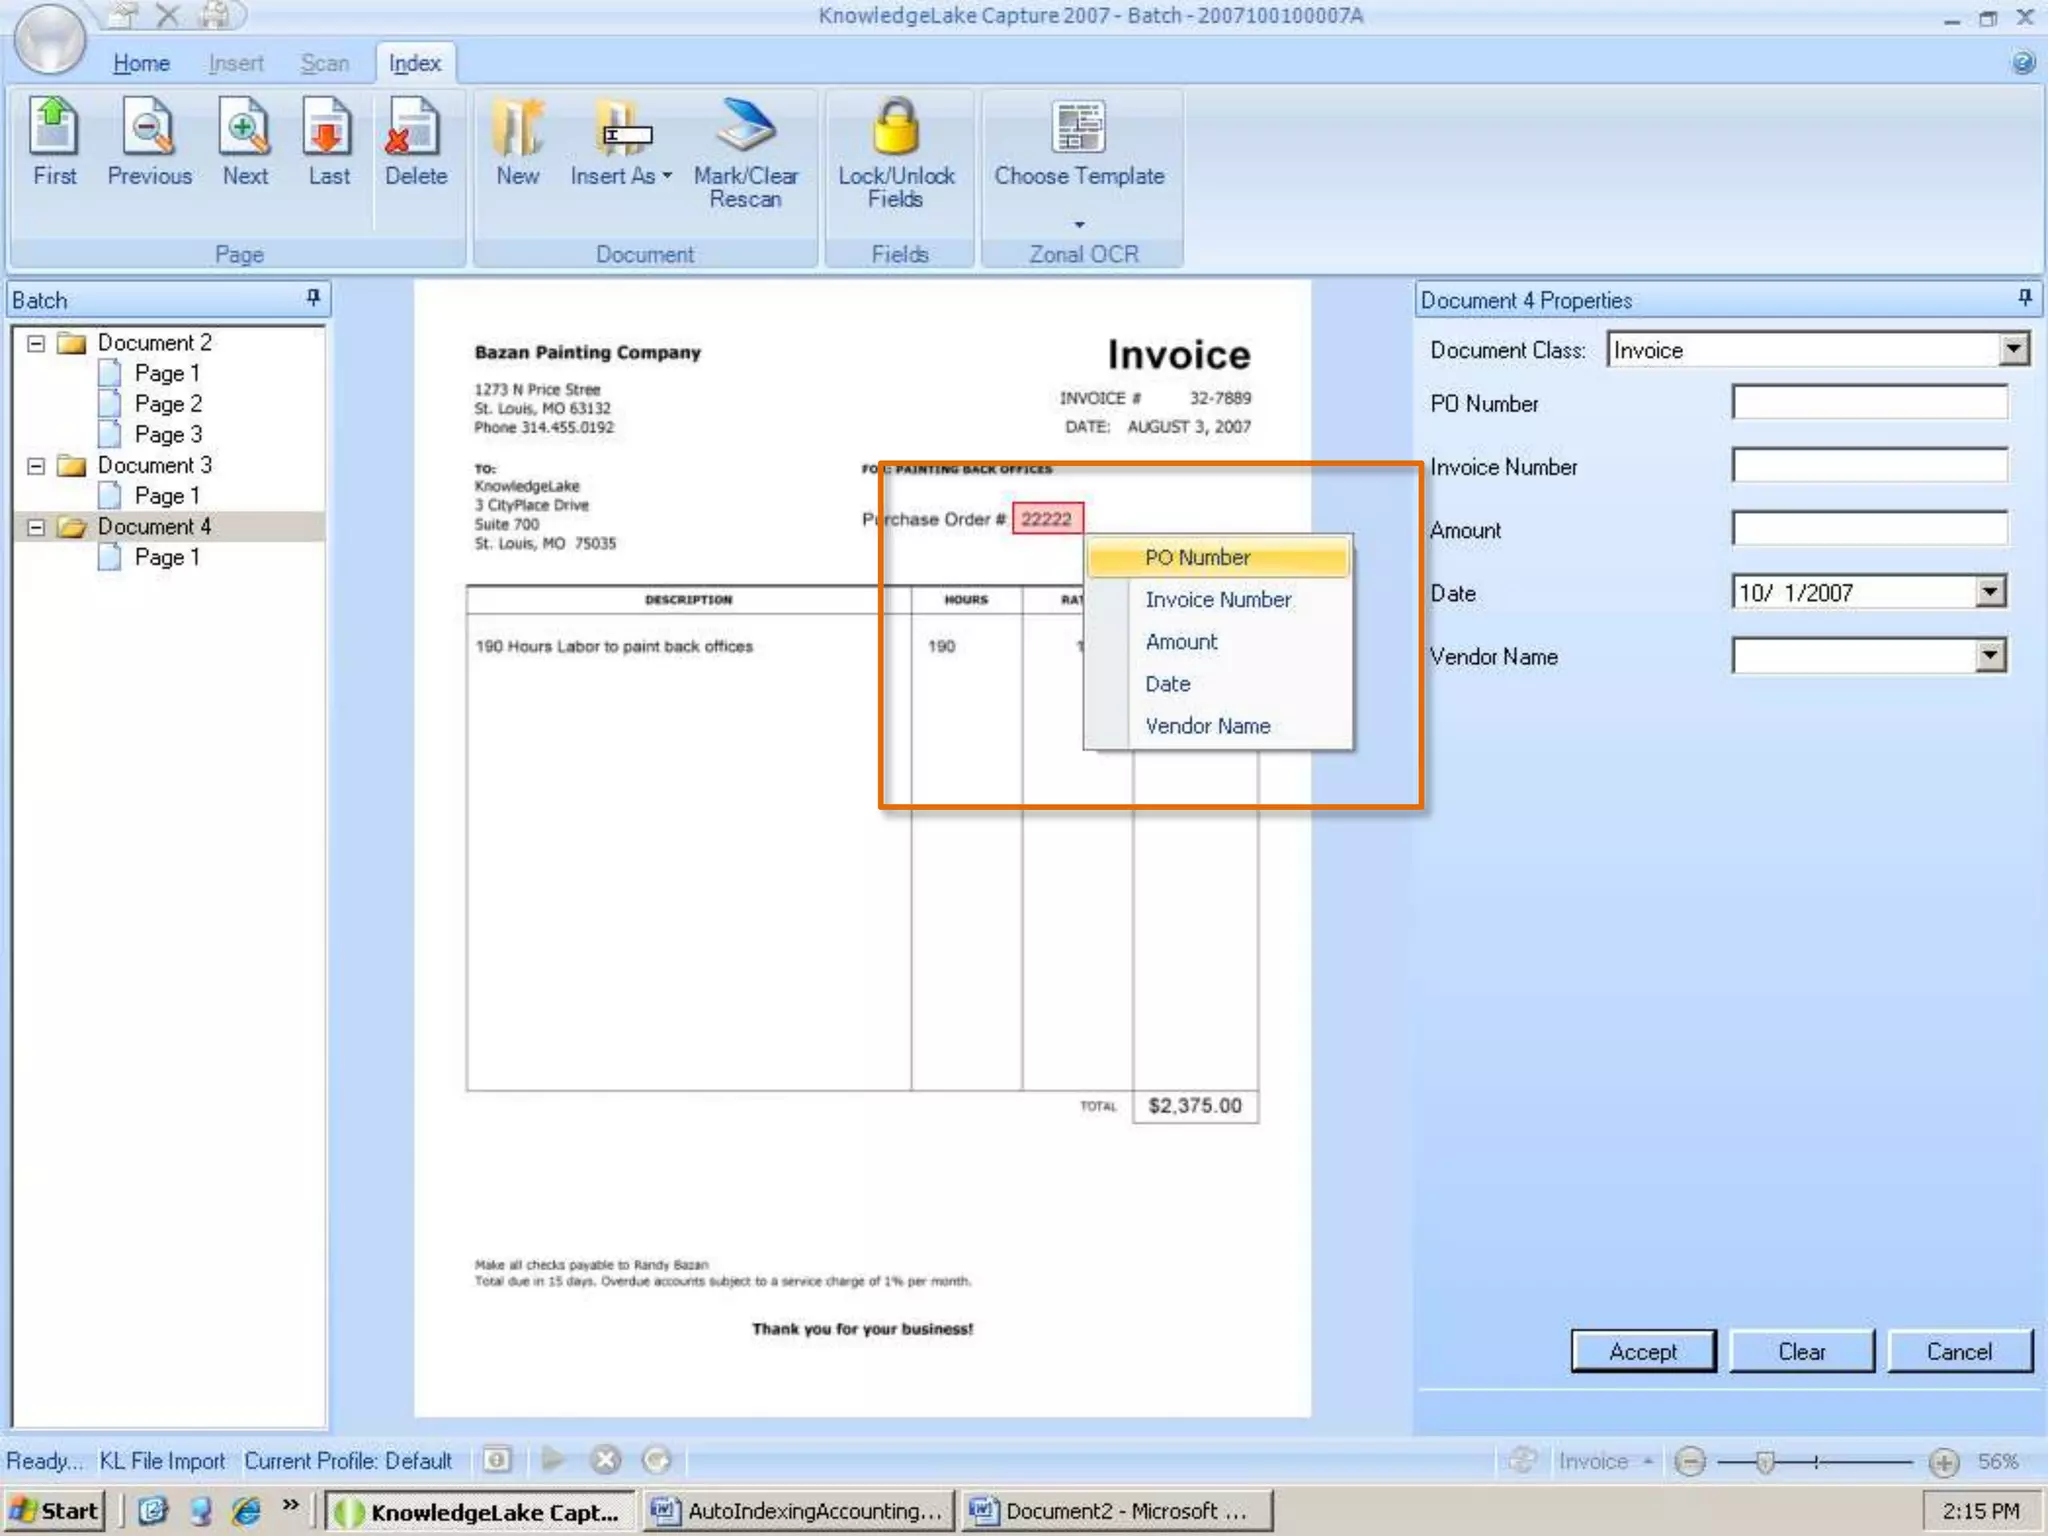Viewport: 2048px width, 1536px height.
Task: Pin the Document 4 Properties panel
Action: pos(2025,297)
